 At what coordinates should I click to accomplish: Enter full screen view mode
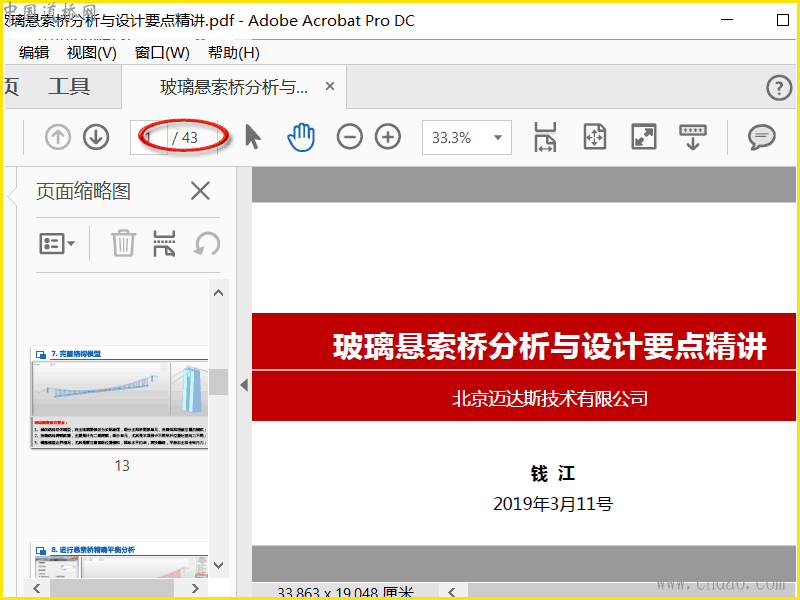click(x=644, y=137)
